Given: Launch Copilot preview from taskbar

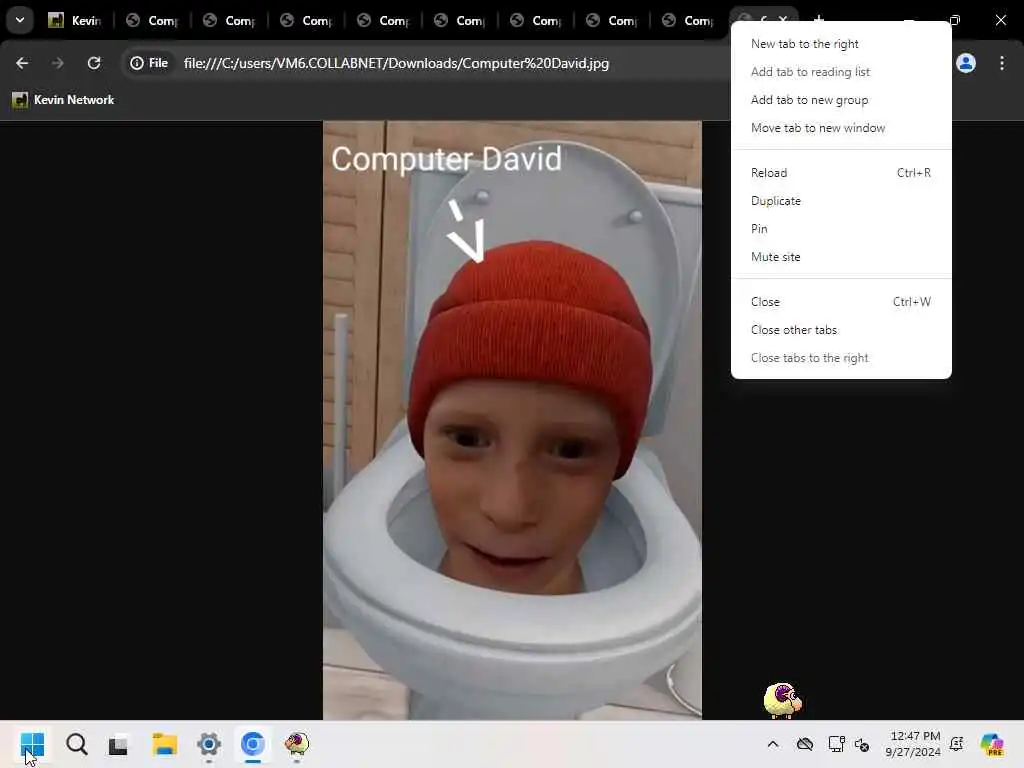Looking at the screenshot, I should 992,744.
